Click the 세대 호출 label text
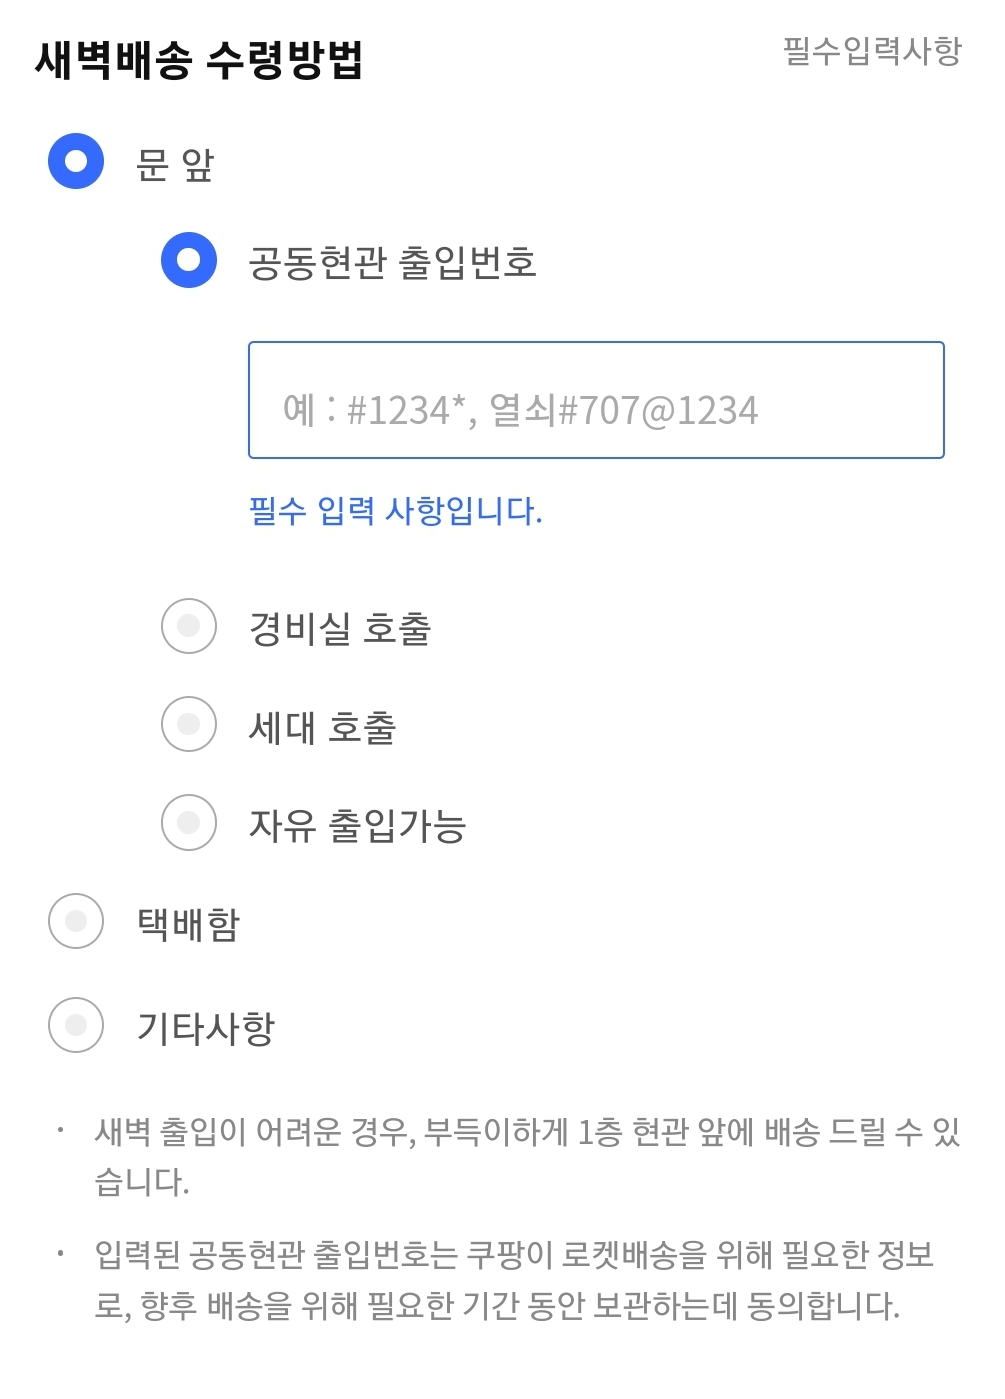 [322, 727]
